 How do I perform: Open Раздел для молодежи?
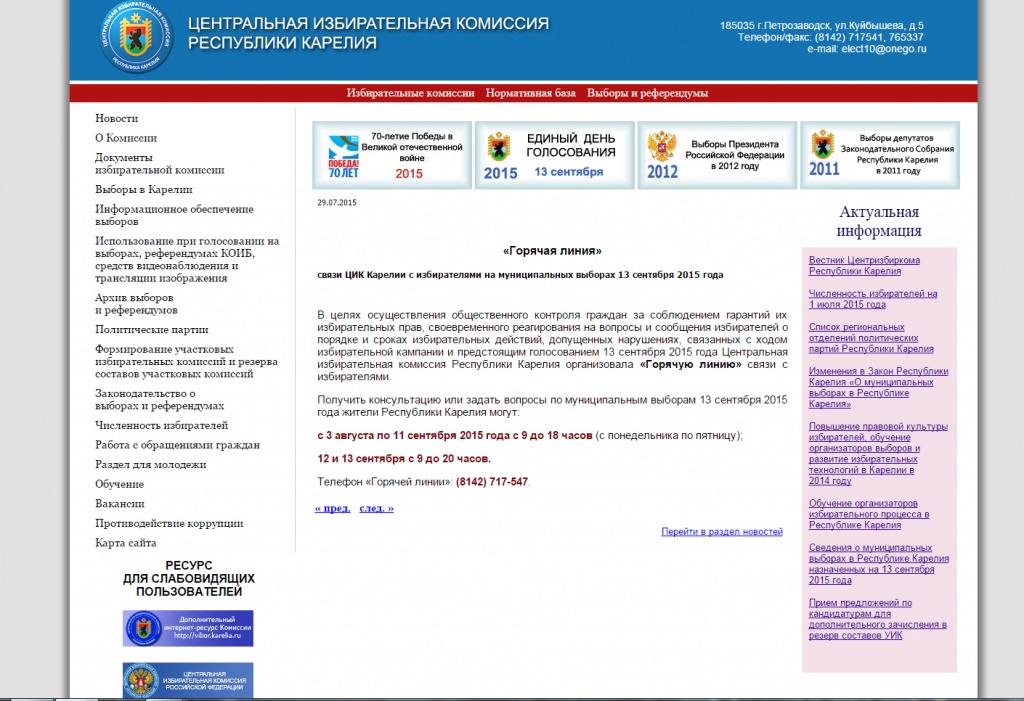pos(151,465)
